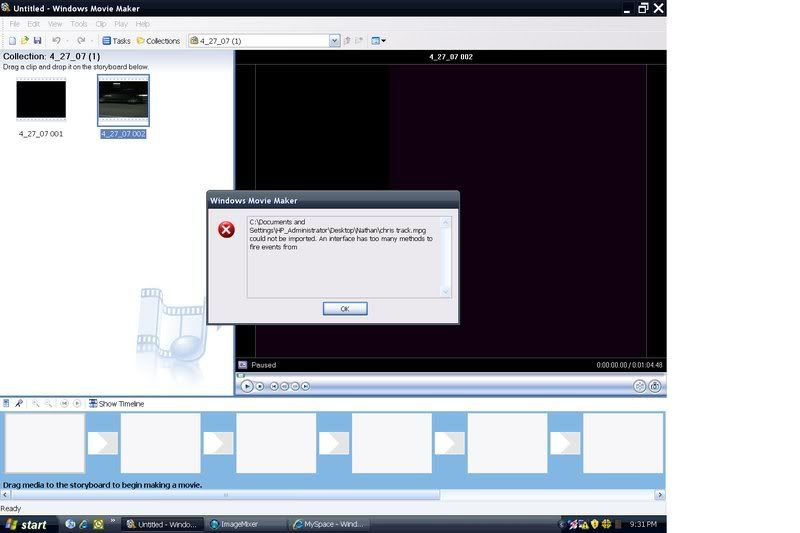Click the yellow shield security tray icon

click(595, 524)
